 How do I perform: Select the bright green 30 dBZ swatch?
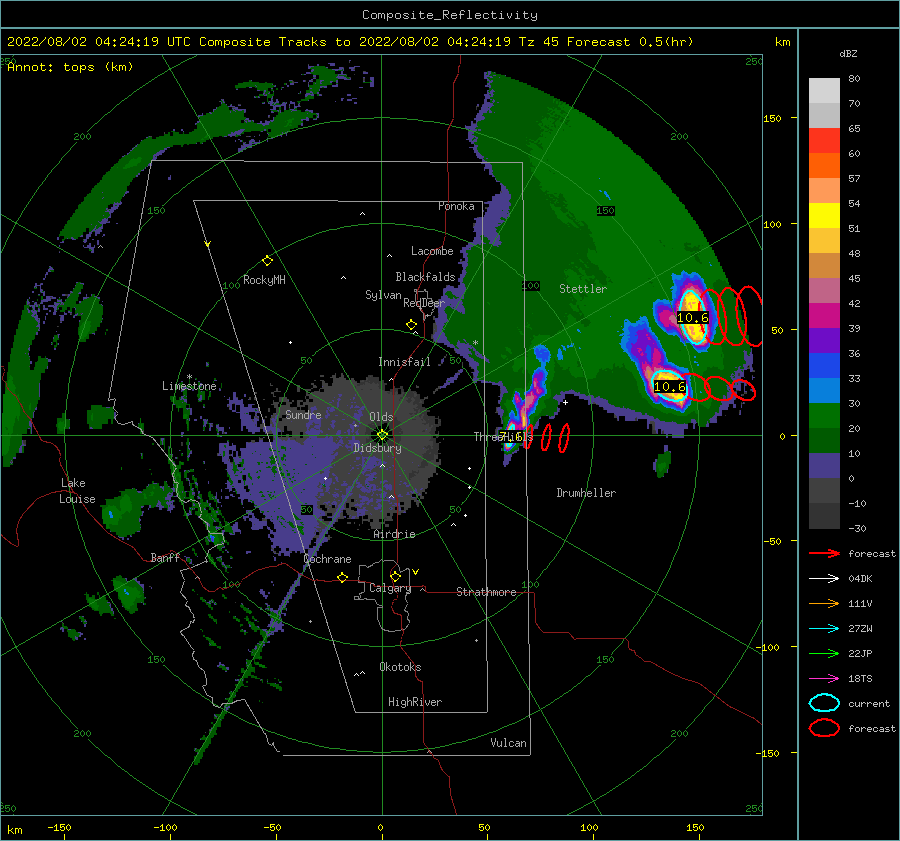tap(824, 416)
